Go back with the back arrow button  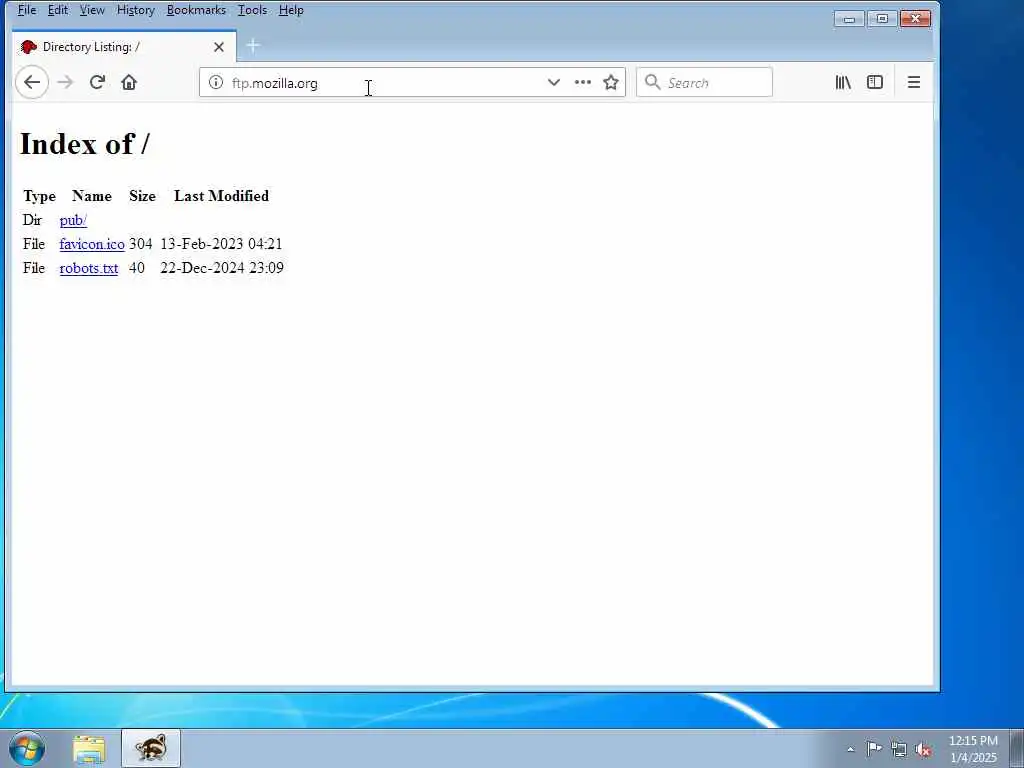(32, 82)
